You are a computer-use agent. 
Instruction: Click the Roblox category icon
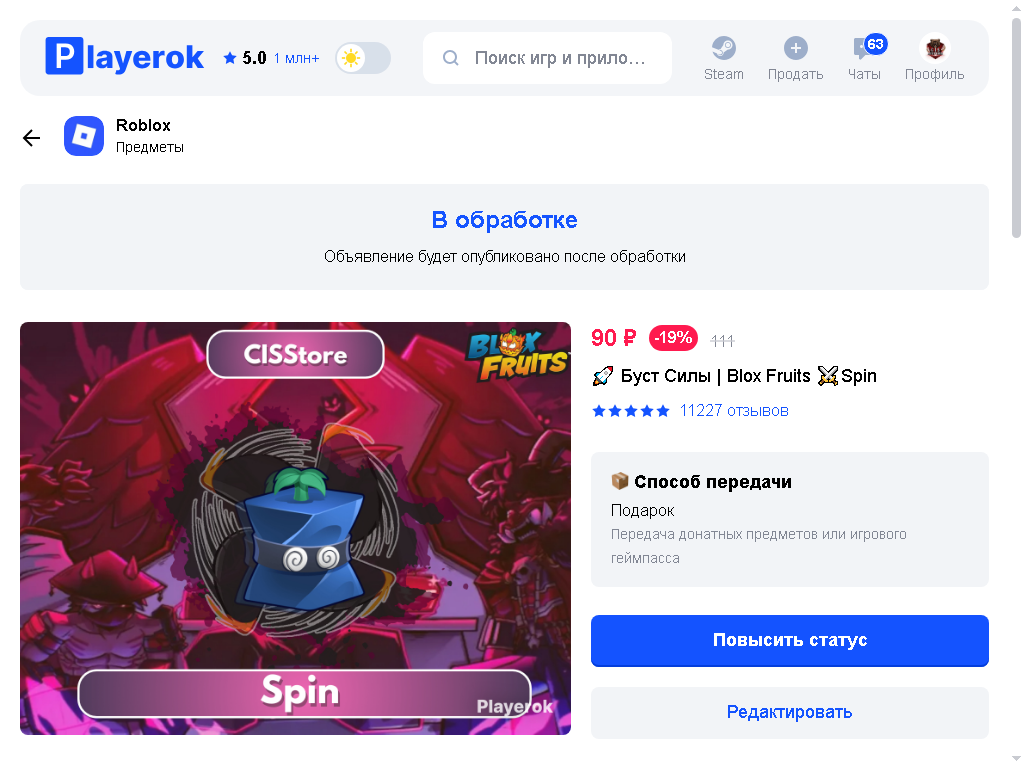click(84, 136)
